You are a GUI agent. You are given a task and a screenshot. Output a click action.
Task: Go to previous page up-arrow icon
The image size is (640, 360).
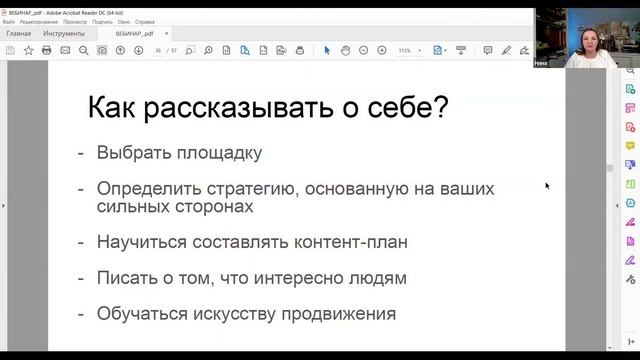pyautogui.click(x=120, y=50)
